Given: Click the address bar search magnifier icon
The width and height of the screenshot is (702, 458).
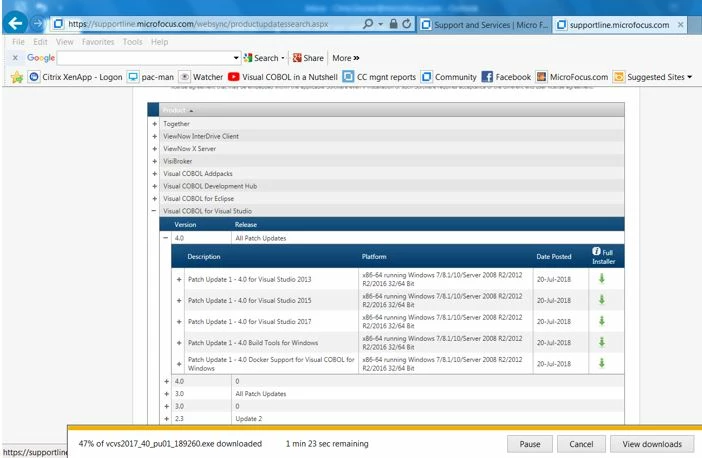Looking at the screenshot, I should [368, 24].
